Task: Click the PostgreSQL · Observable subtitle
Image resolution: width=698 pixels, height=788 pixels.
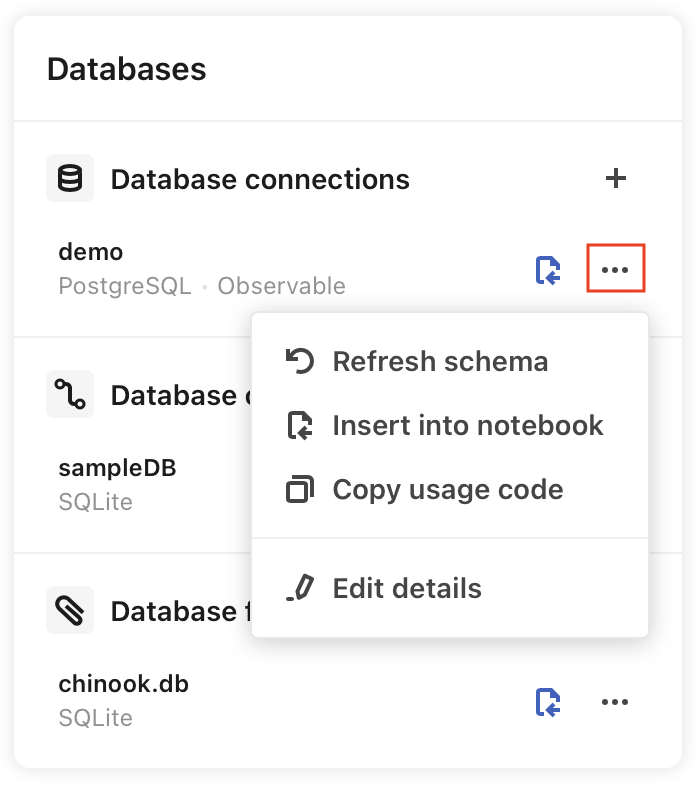Action: pyautogui.click(x=202, y=286)
